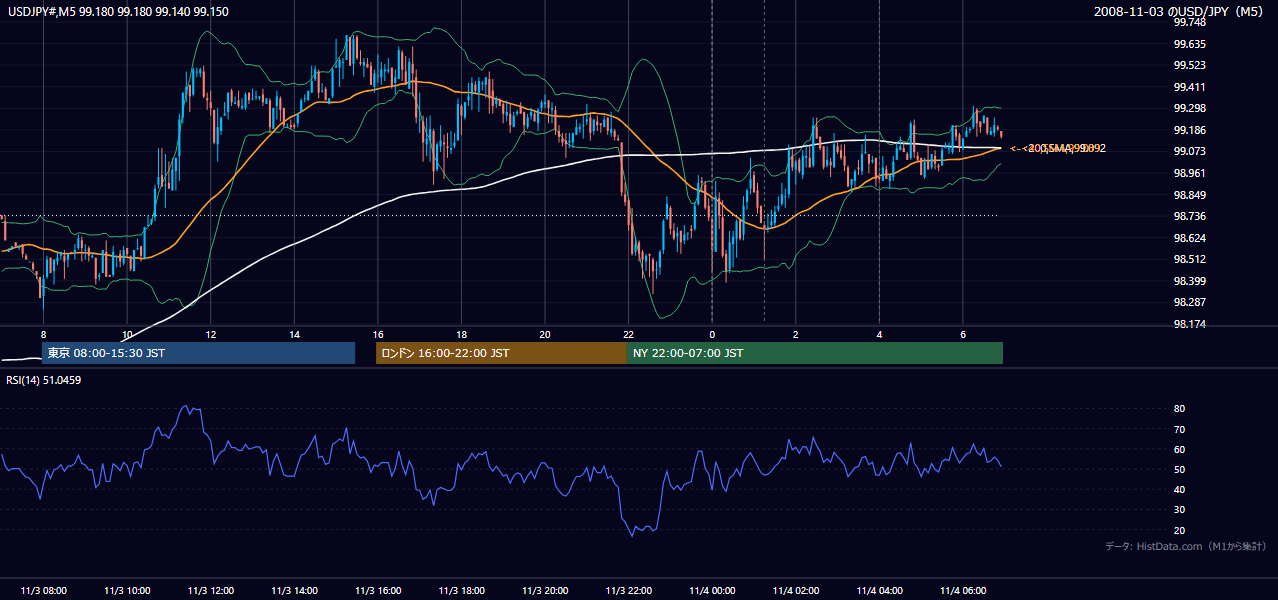
Task: Click the RSI 20 level label
Action: (x=1180, y=530)
